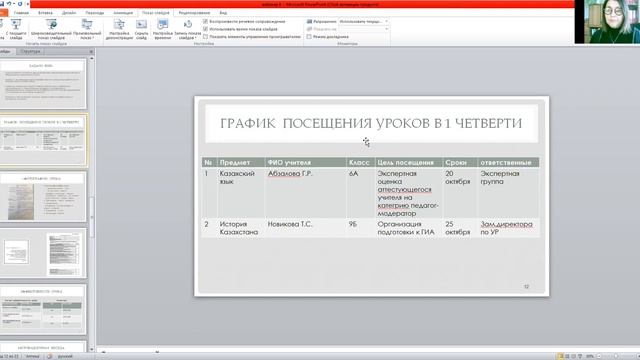Click the zoom percentage in status bar

(x=589, y=356)
